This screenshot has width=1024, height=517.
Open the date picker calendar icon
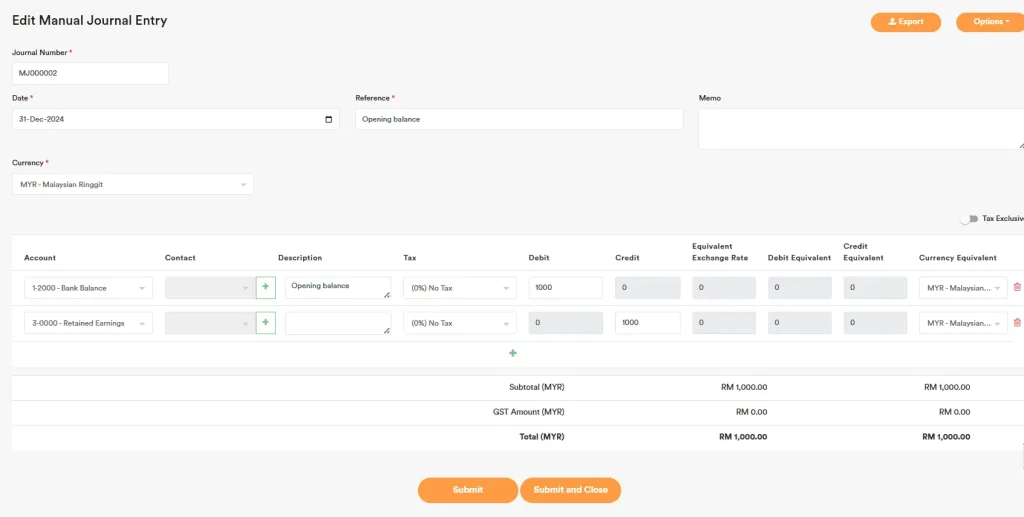coord(329,119)
